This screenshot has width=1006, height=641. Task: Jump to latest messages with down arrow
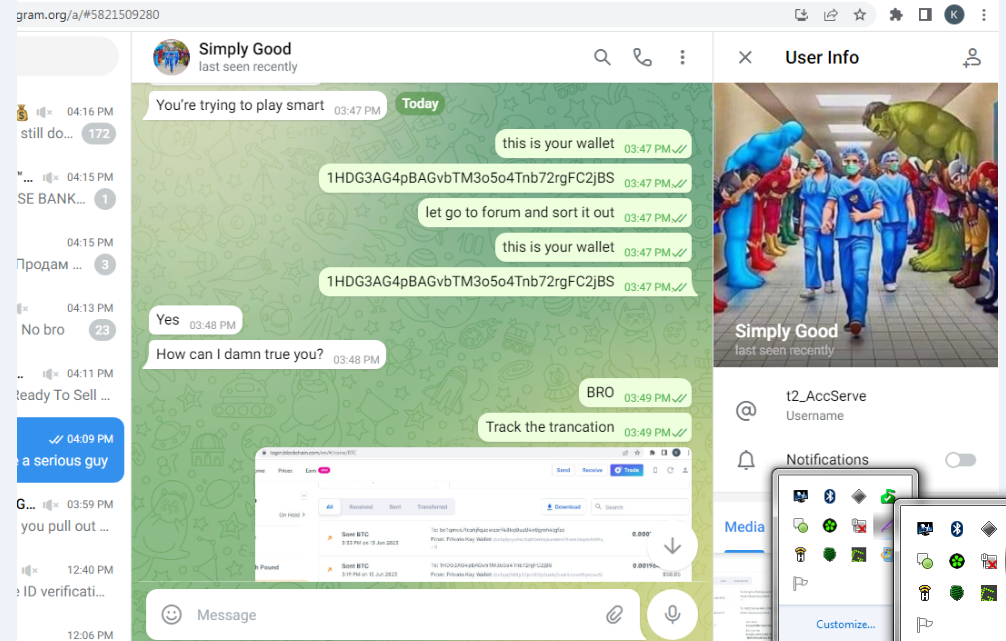click(672, 546)
